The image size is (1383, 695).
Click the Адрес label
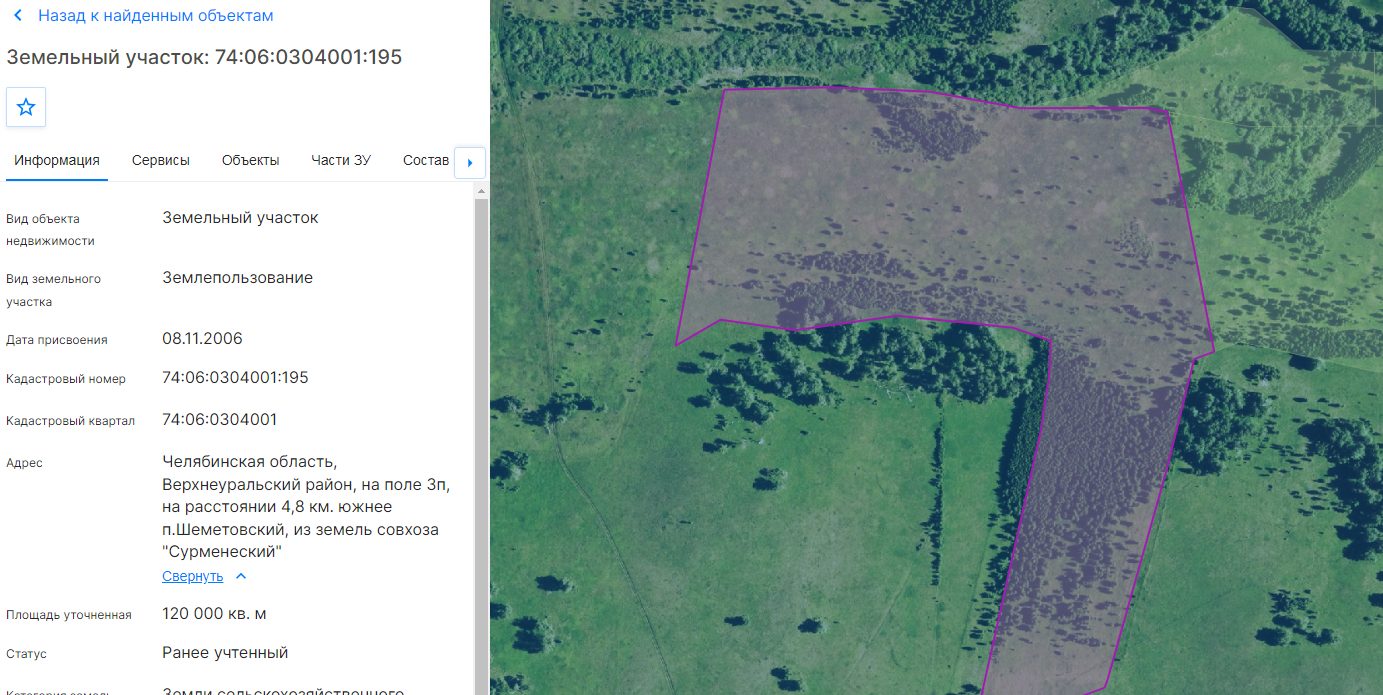[x=24, y=463]
